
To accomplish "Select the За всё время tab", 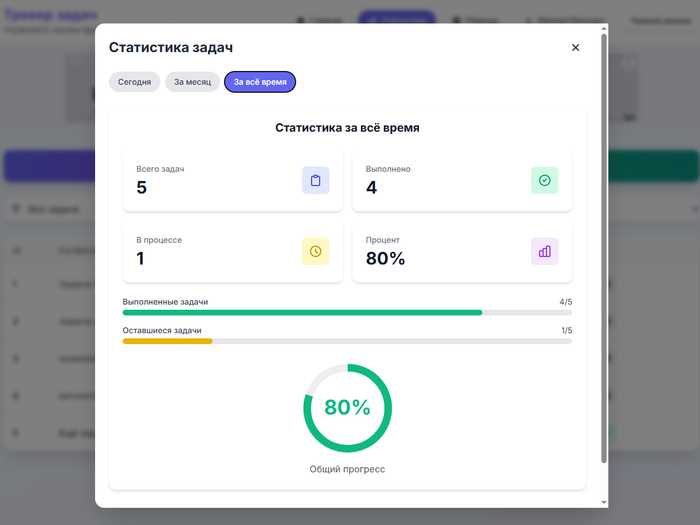I will (260, 82).
